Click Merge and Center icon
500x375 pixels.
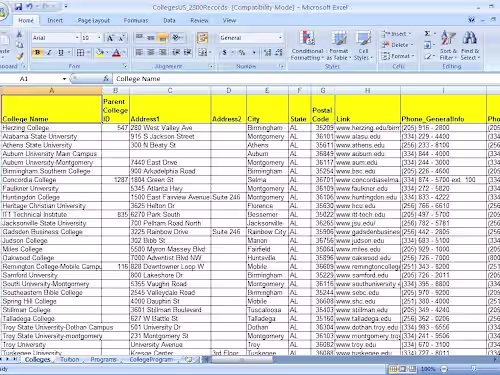coord(202,52)
